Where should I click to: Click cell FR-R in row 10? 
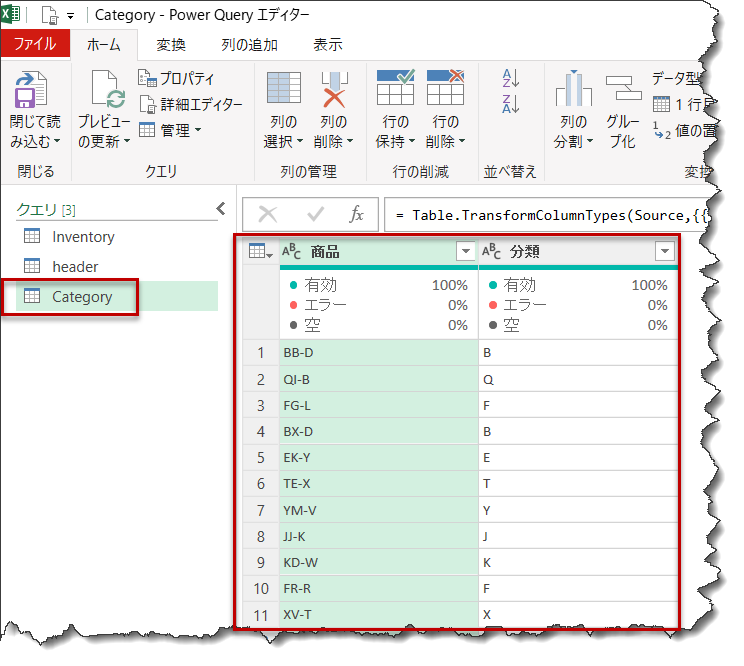point(379,589)
